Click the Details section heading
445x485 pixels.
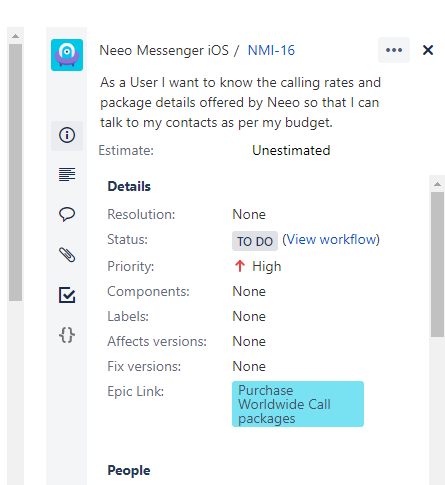pos(129,186)
